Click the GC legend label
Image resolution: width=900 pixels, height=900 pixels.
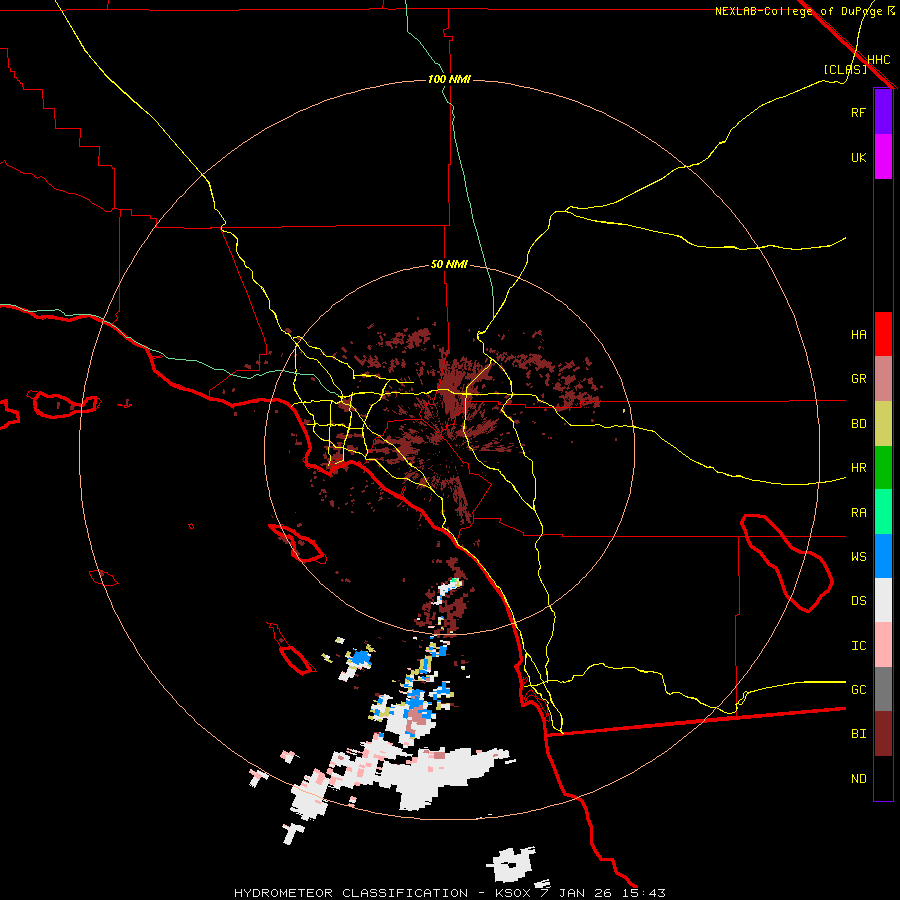click(x=858, y=690)
